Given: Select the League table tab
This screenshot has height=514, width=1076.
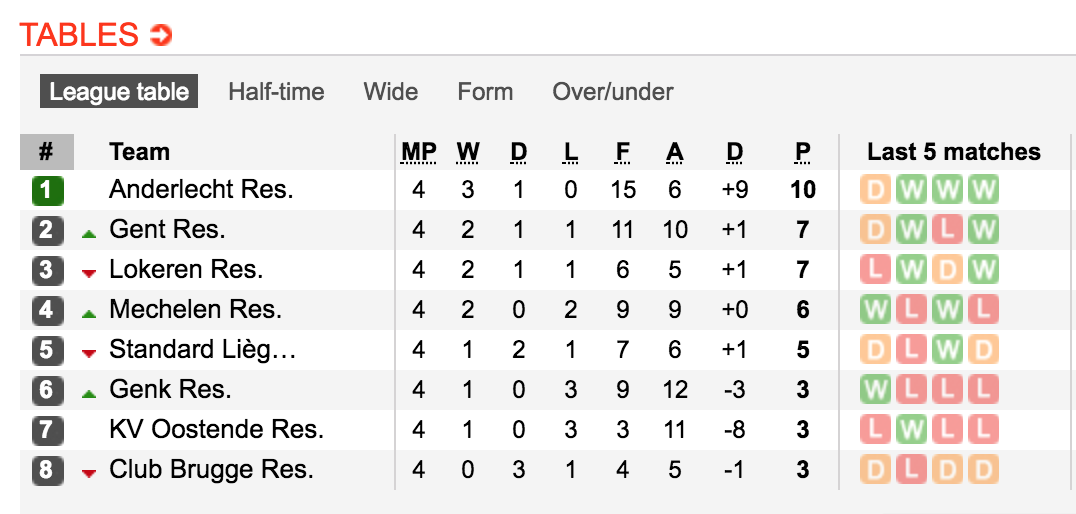Looking at the screenshot, I should [119, 91].
